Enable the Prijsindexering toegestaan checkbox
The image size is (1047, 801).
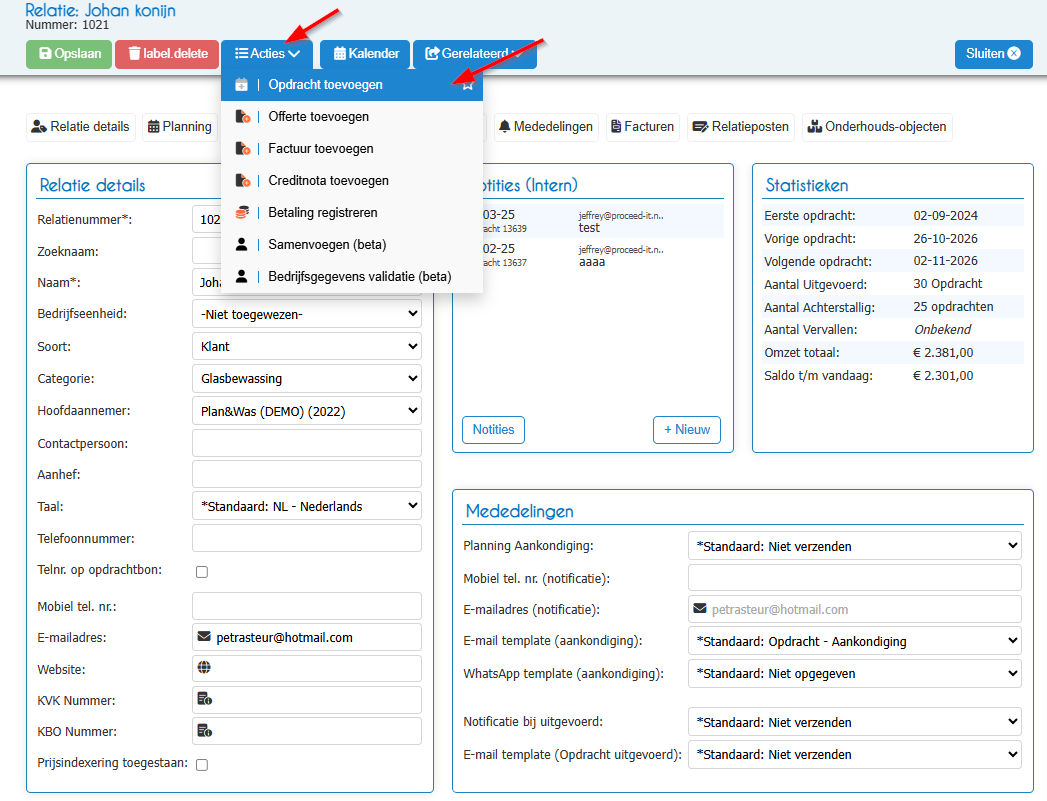[x=202, y=765]
